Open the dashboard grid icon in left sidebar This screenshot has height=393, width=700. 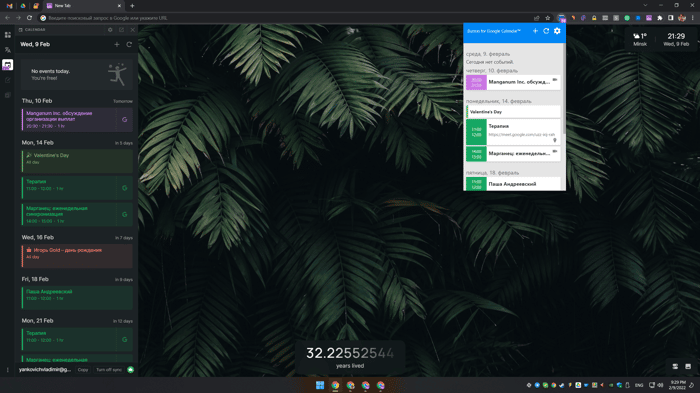(8, 35)
